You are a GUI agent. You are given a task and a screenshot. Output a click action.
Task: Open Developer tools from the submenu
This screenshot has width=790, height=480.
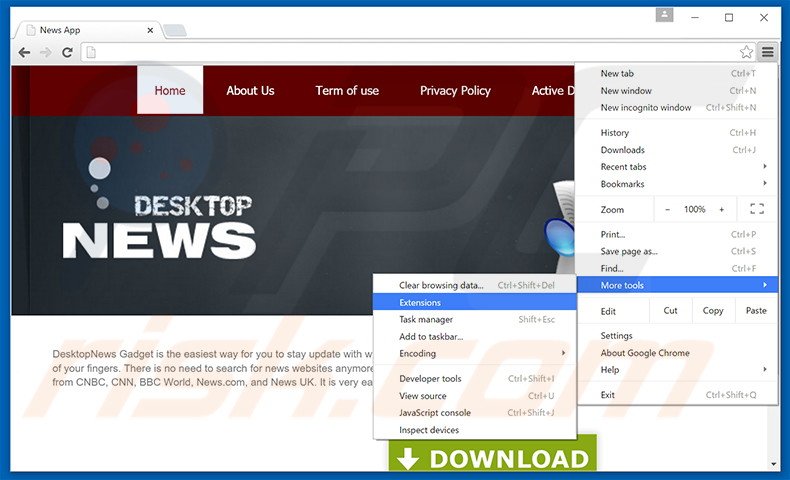click(475, 379)
